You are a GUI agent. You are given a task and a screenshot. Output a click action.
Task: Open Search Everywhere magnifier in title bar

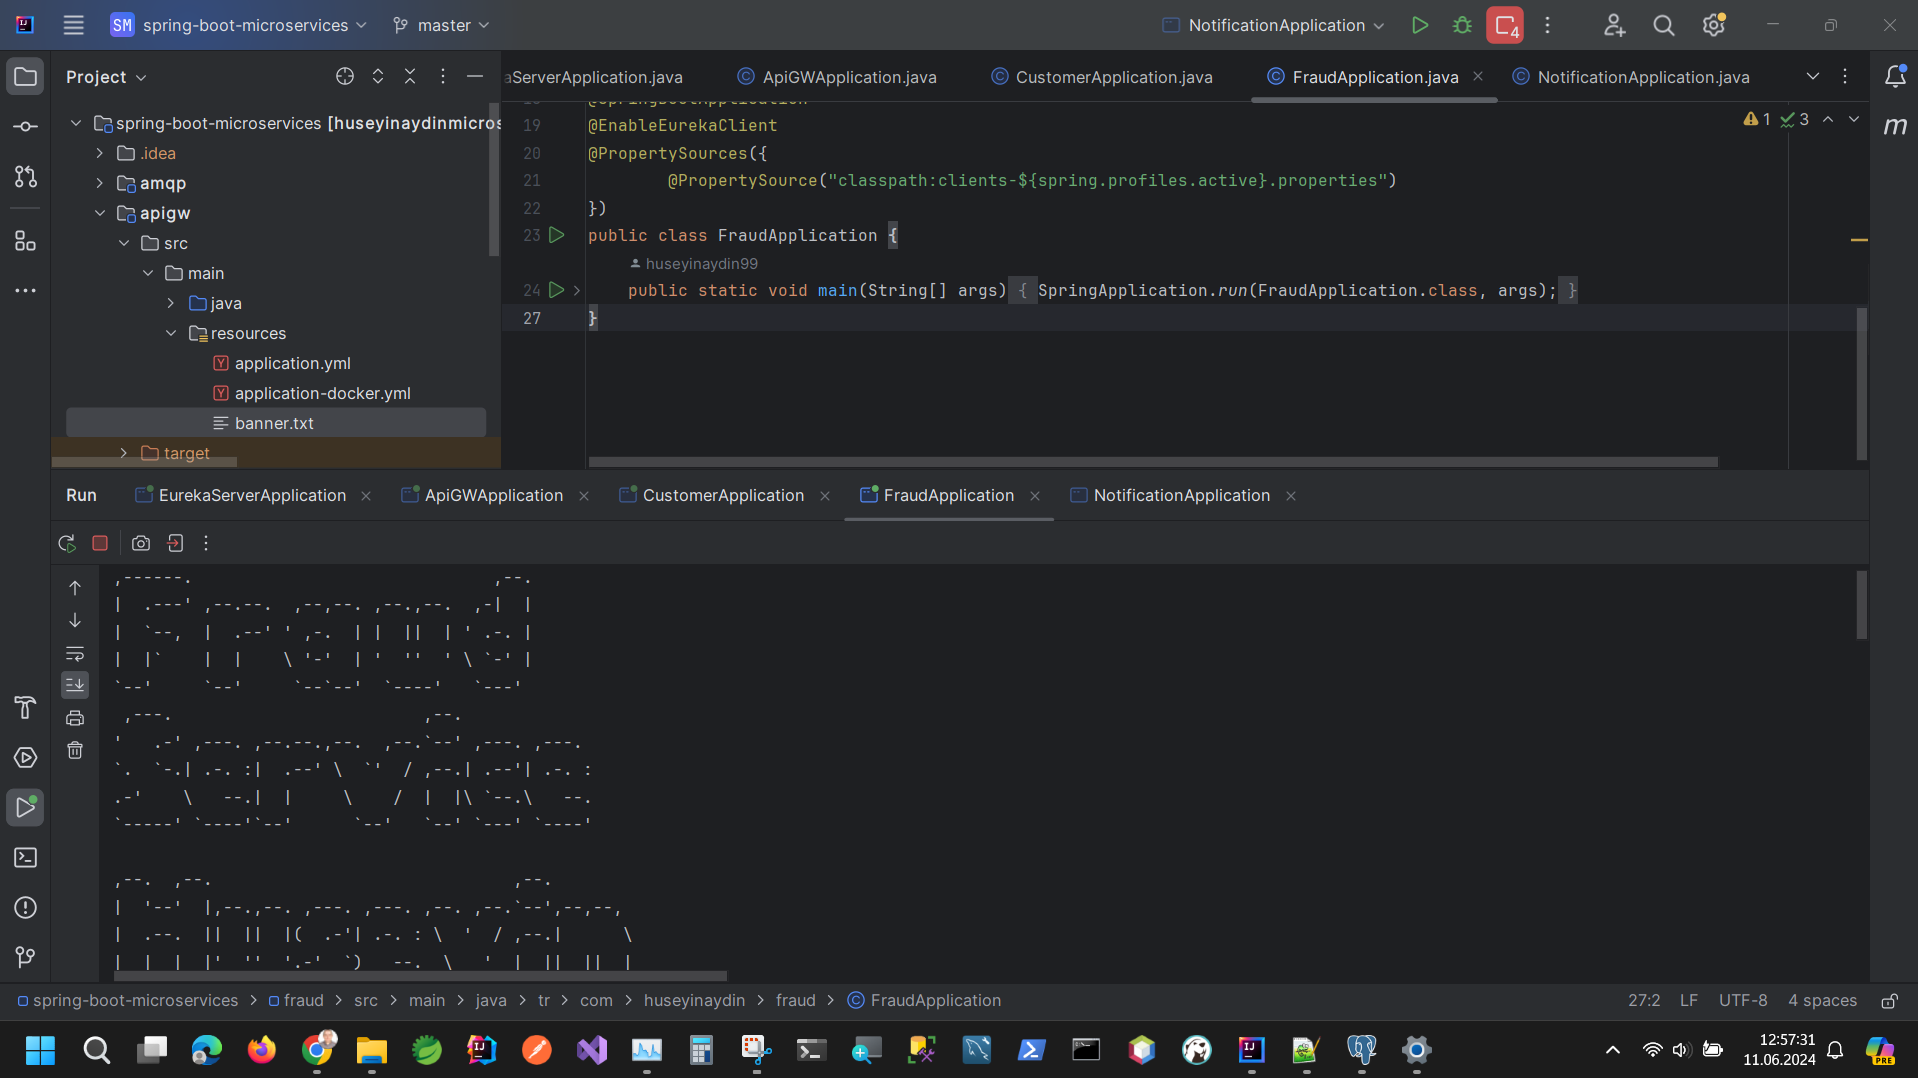pyautogui.click(x=1664, y=25)
